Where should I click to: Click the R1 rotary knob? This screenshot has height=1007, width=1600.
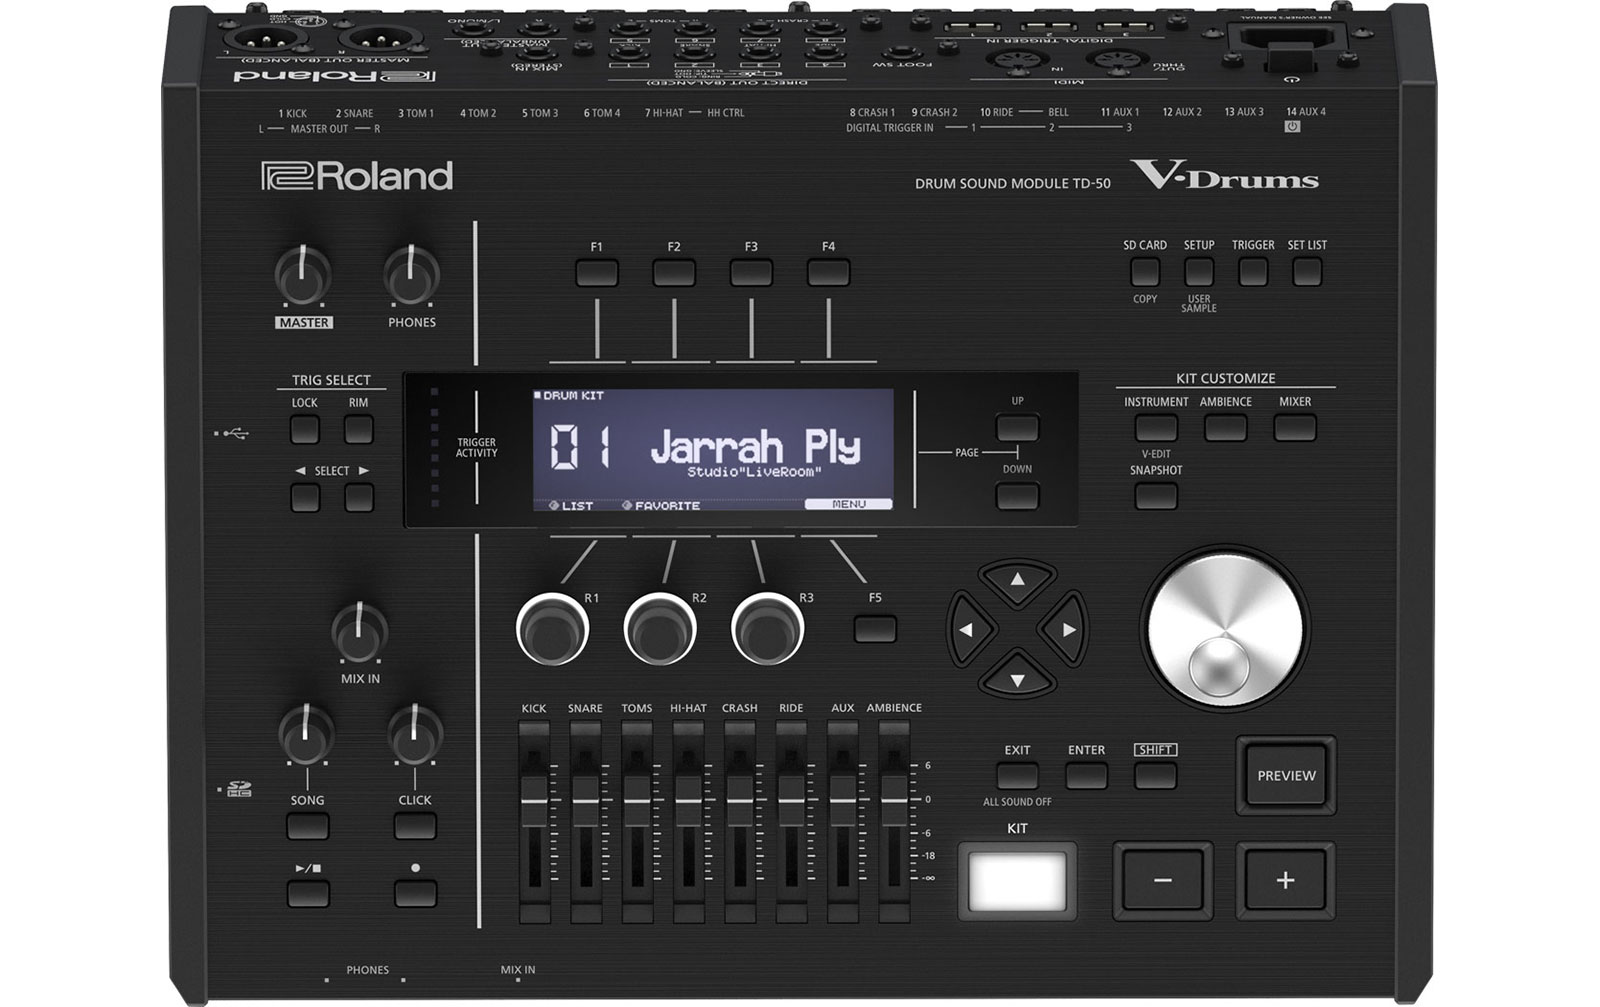[552, 630]
